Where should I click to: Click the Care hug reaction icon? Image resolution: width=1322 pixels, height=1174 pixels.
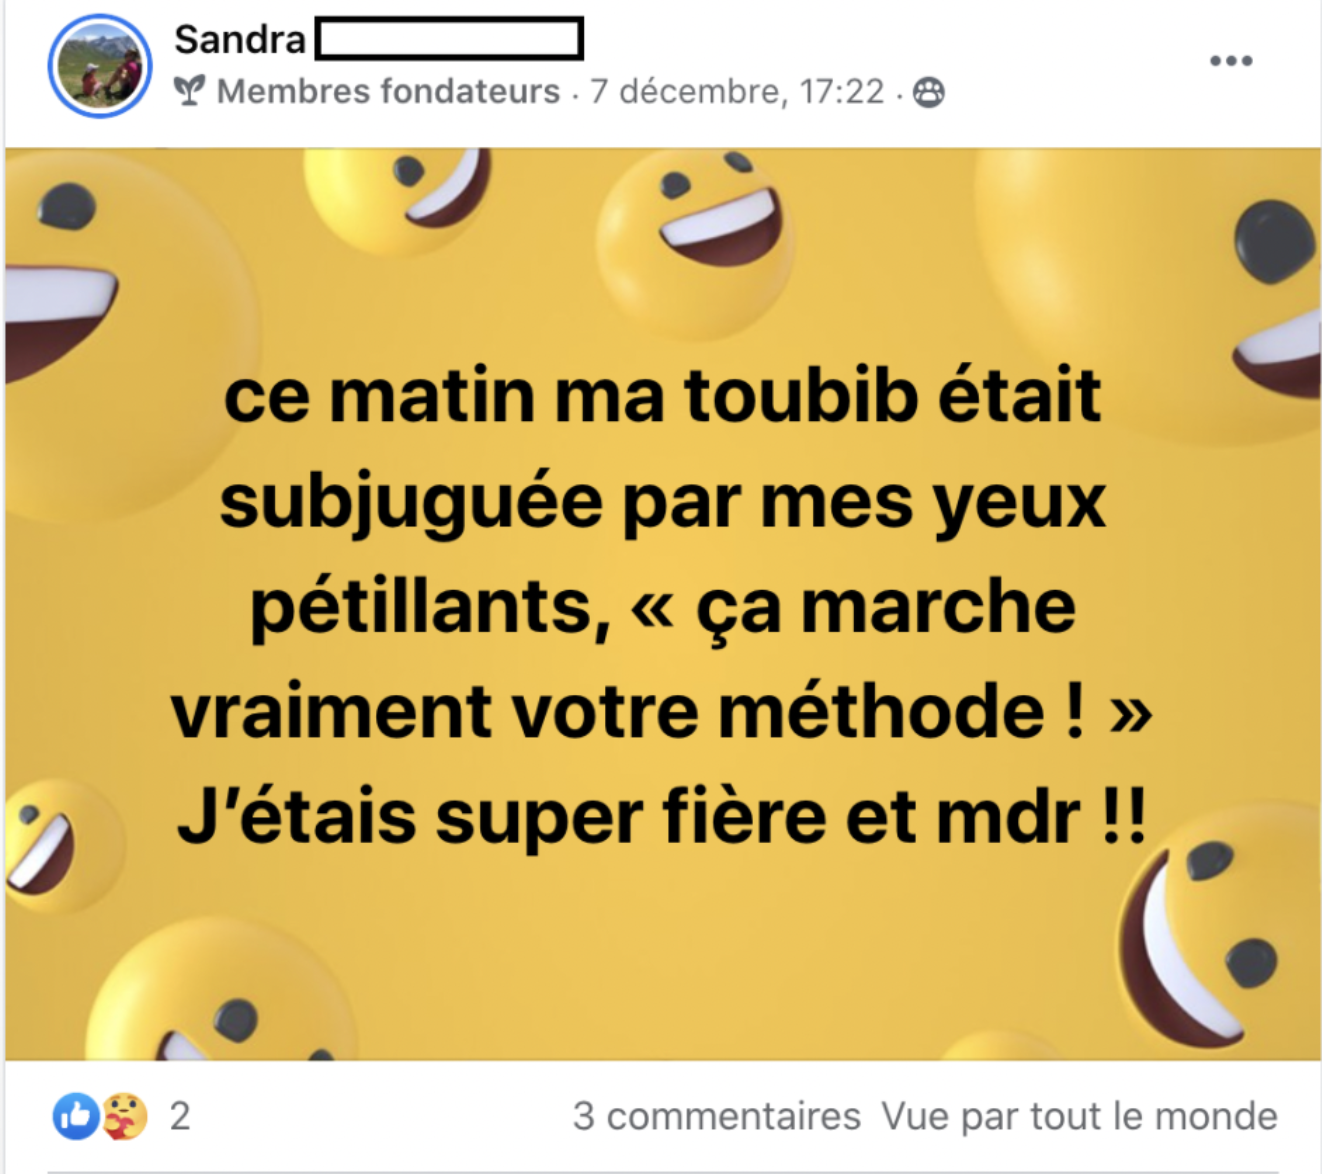coord(124,1116)
